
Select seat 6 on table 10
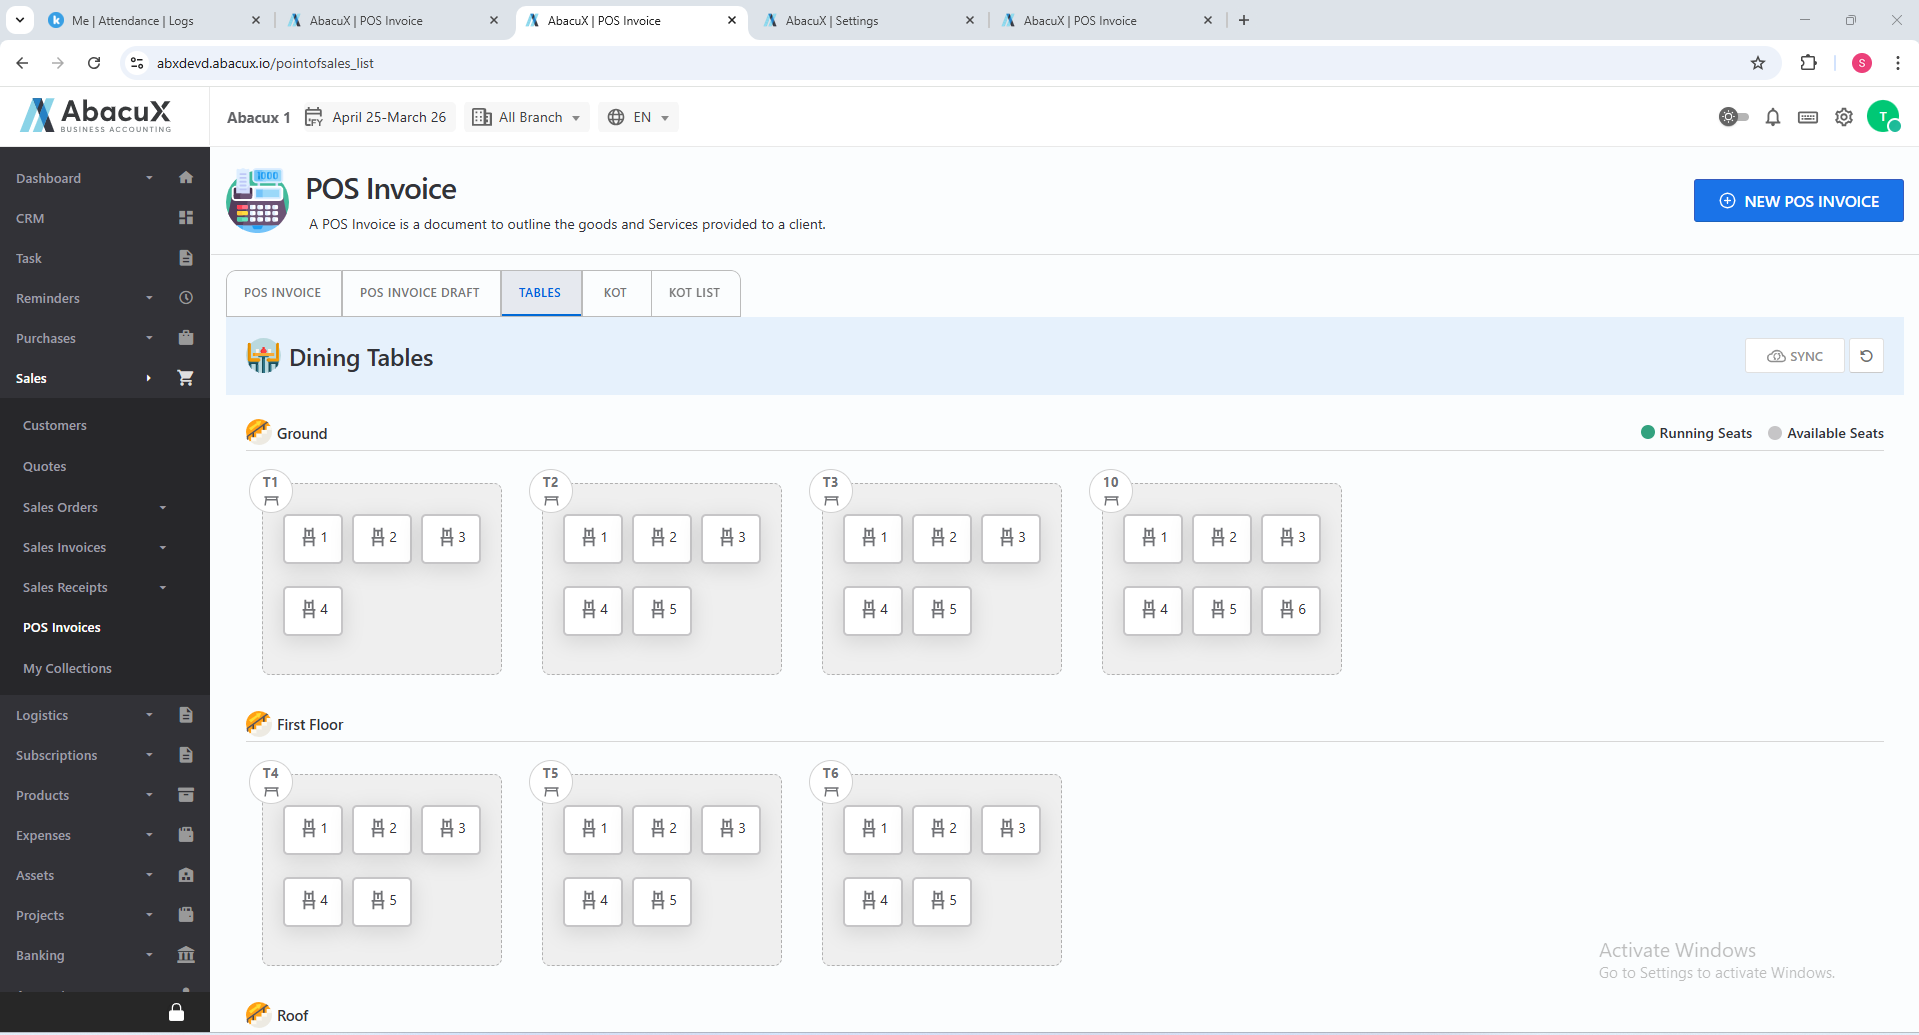[x=1291, y=610]
